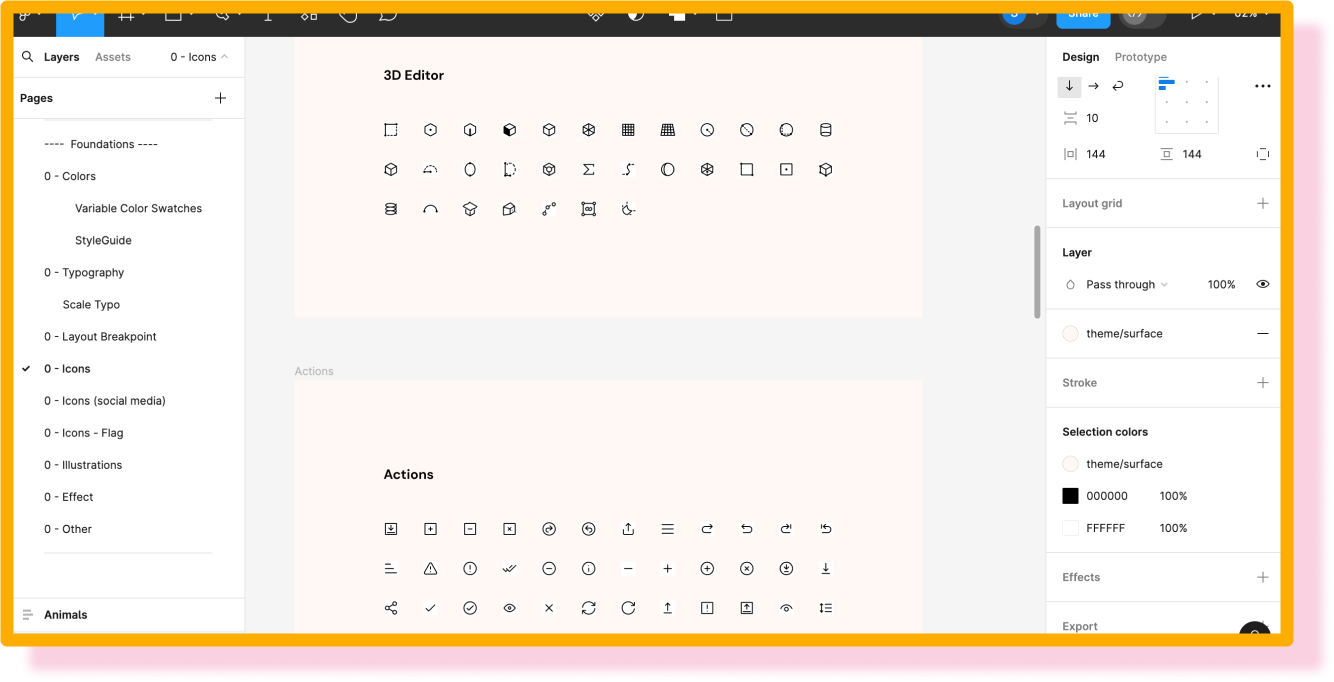Select the share-nodes icon in the Actions frame
1334x682 pixels.
pos(391,608)
